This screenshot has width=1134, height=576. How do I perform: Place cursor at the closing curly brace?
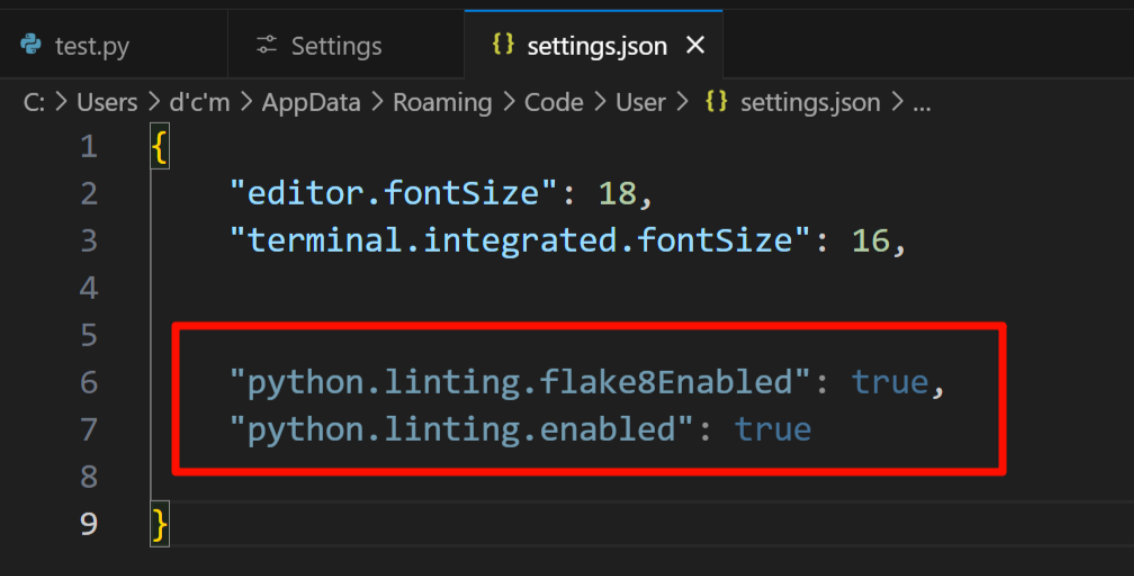click(160, 523)
